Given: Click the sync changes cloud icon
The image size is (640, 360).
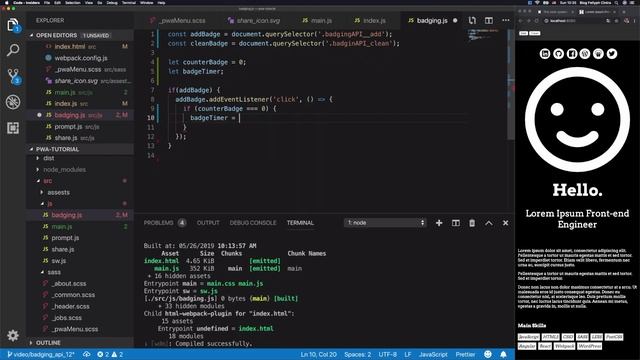Looking at the screenshot, I should pyautogui.click(x=87, y=354).
